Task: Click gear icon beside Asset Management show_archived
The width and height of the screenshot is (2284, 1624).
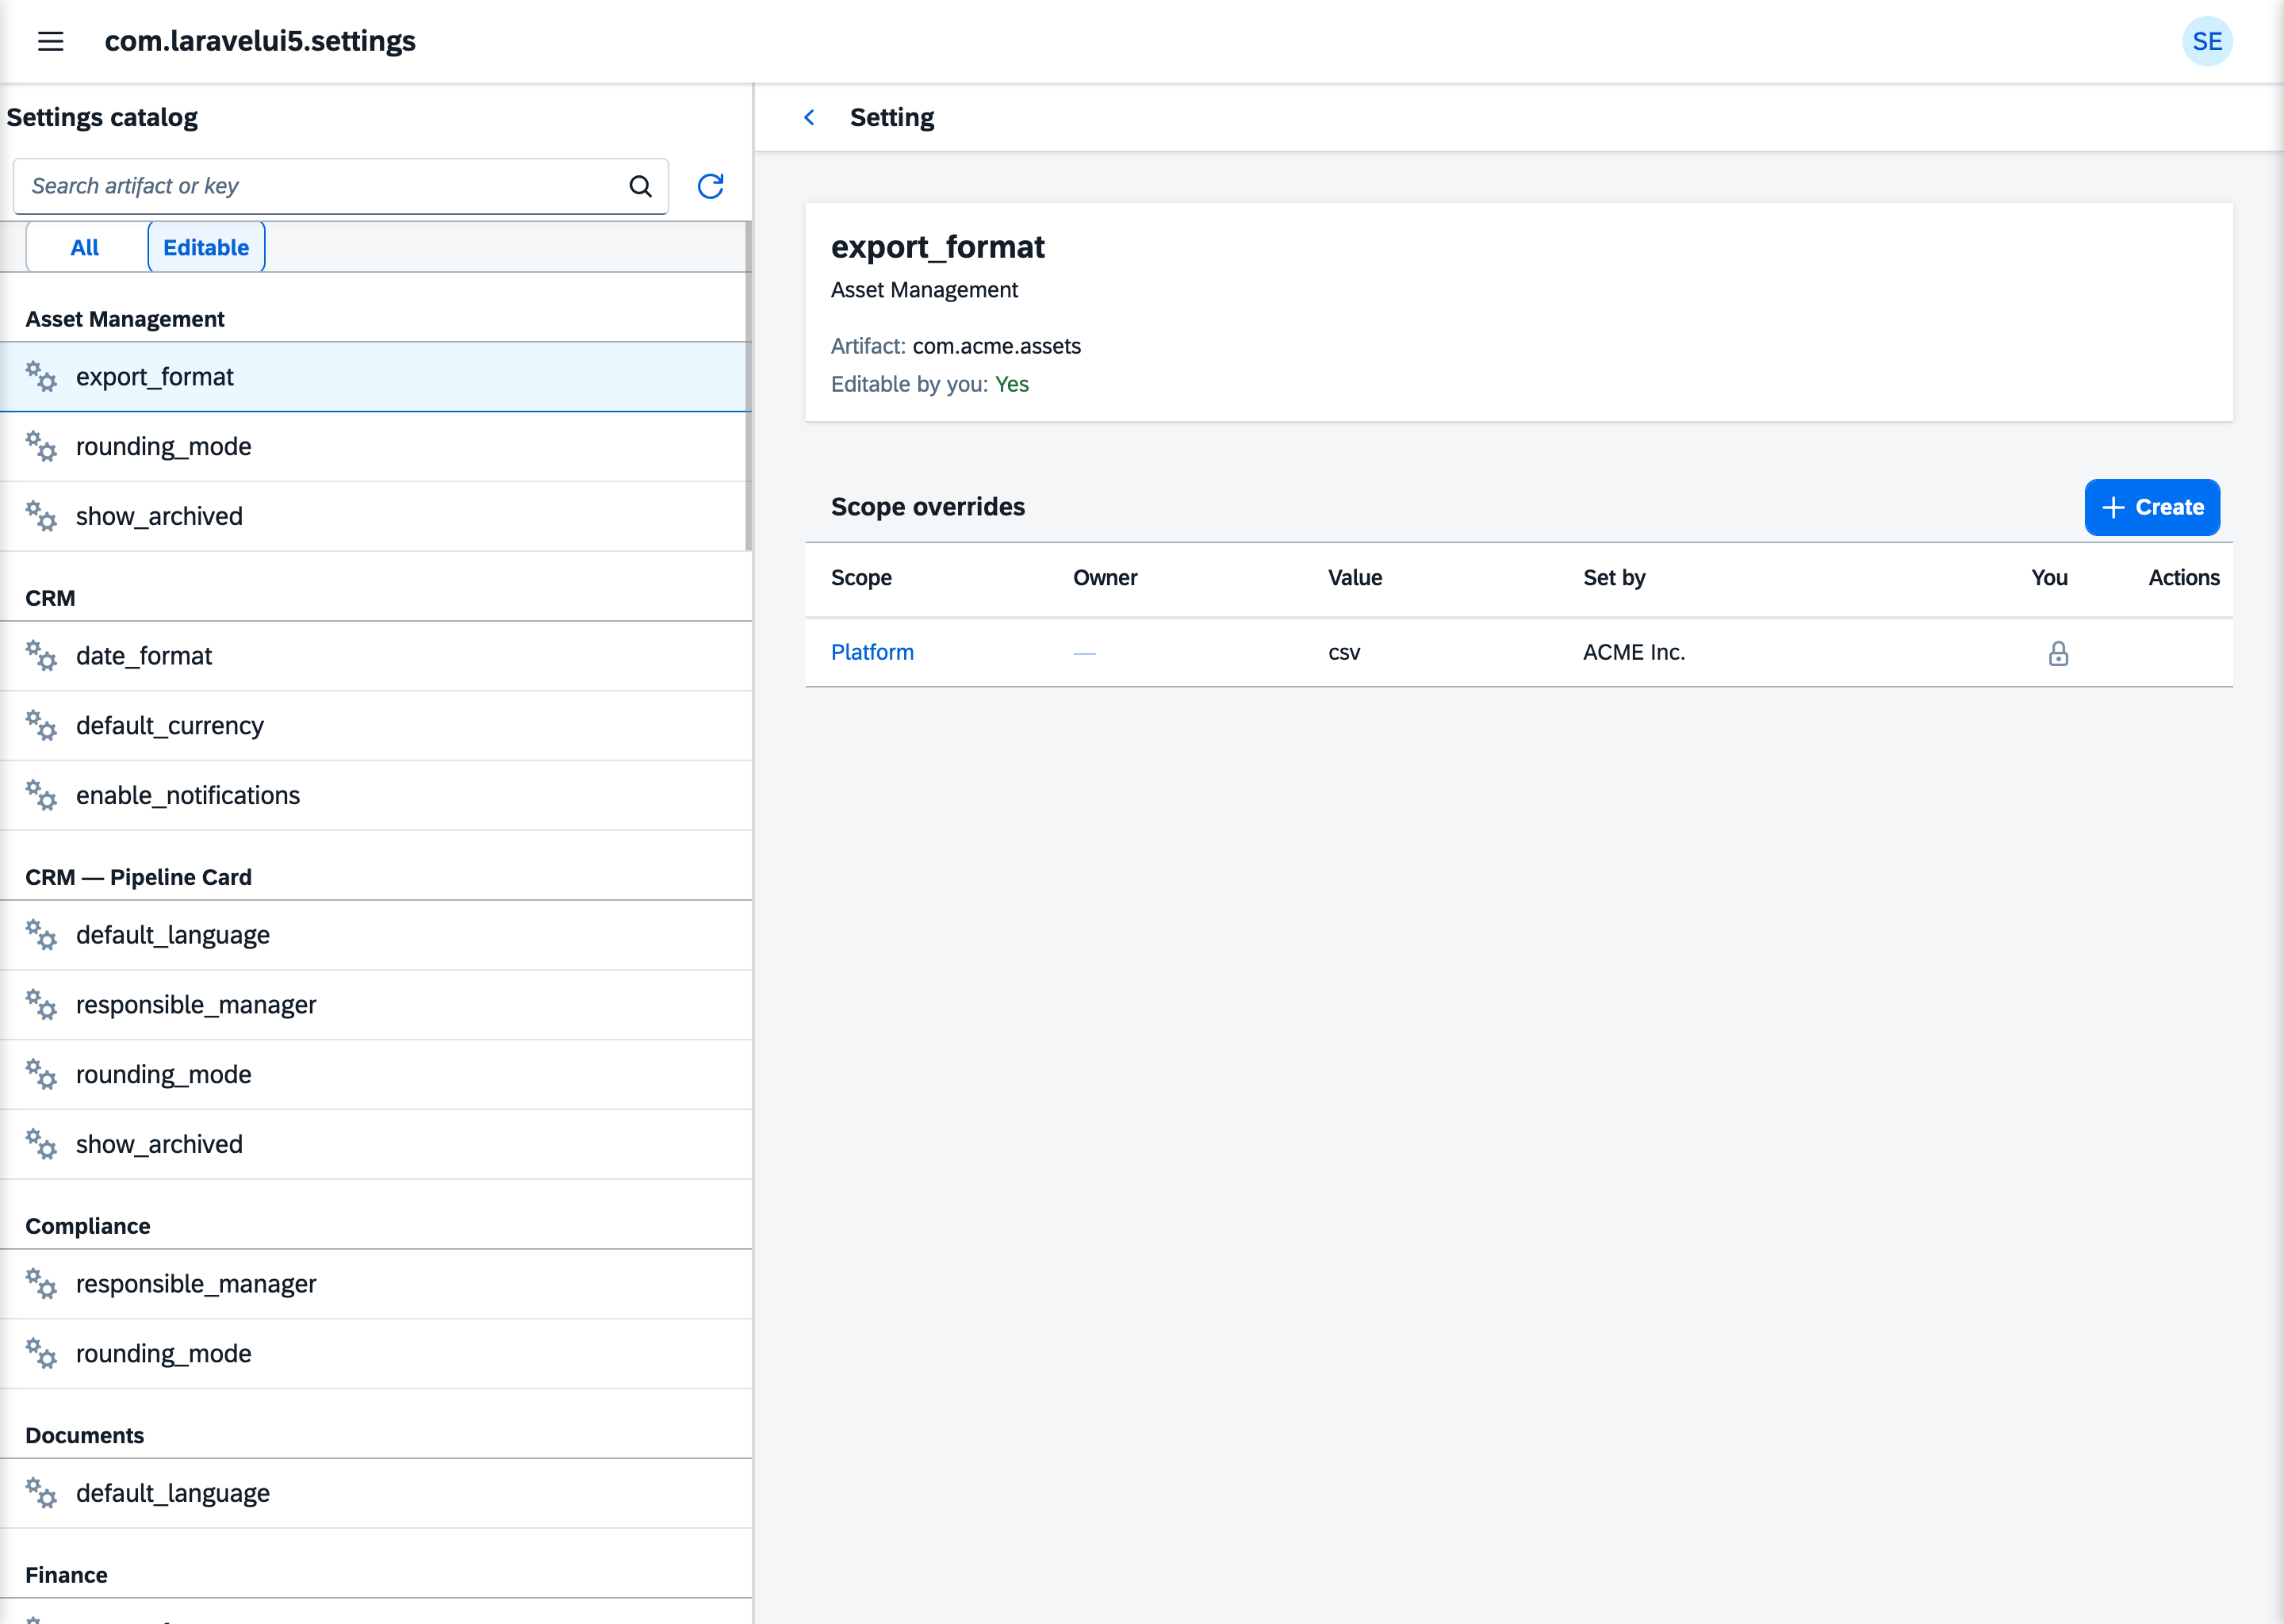Action: [41, 516]
